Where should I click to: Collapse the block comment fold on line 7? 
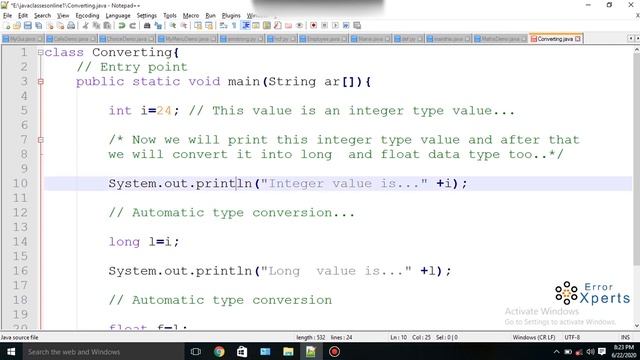tap(40, 140)
